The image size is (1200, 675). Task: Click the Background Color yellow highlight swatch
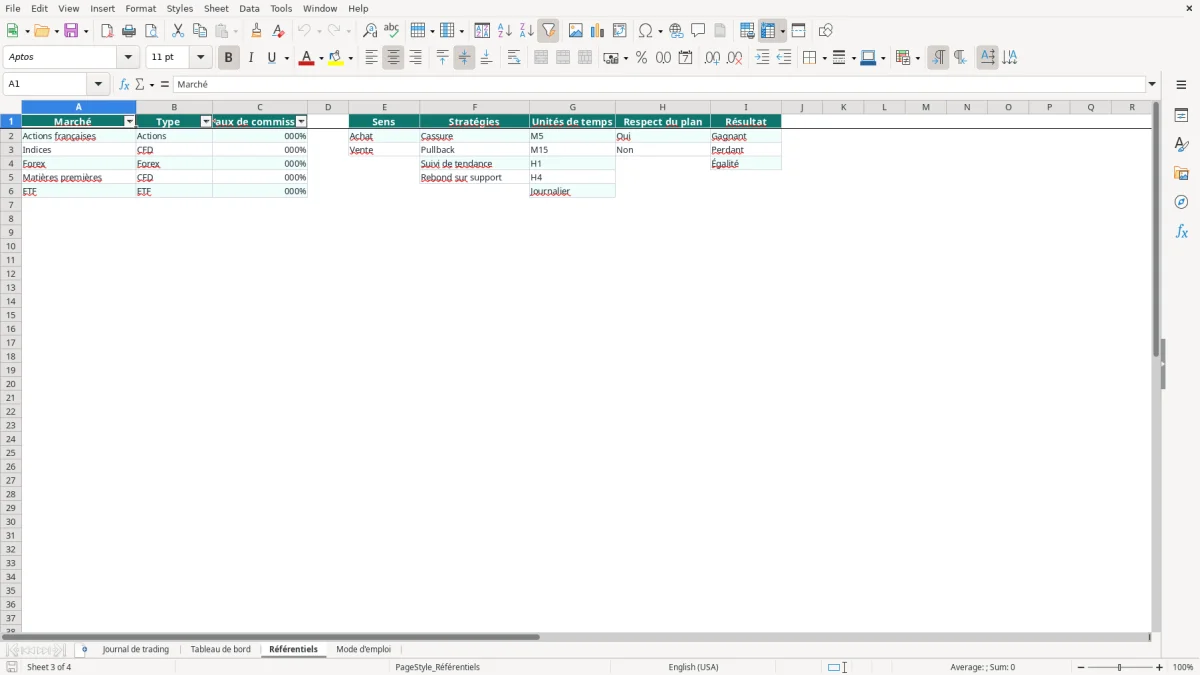336,58
